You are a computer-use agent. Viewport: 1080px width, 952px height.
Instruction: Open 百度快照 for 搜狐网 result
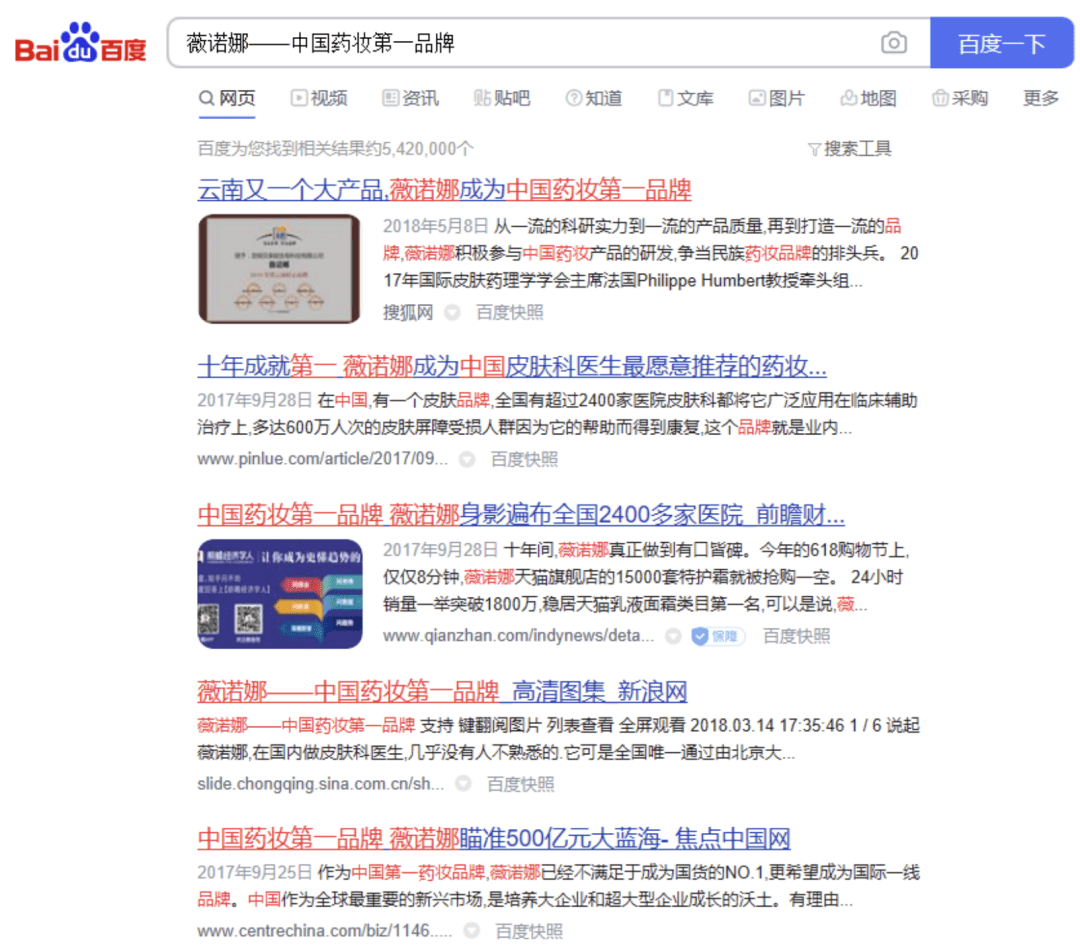[x=510, y=313]
